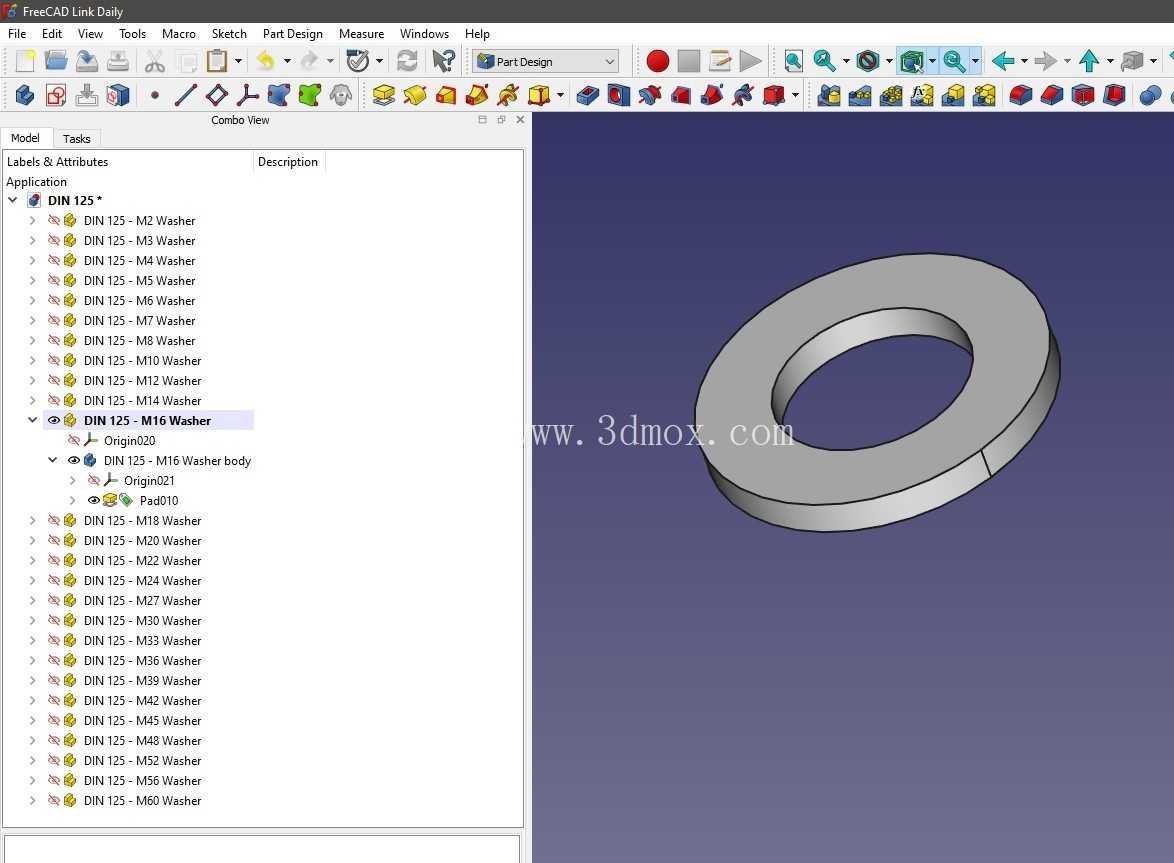Select the Model tab
Screen dimensions: 1174x863
point(25,138)
